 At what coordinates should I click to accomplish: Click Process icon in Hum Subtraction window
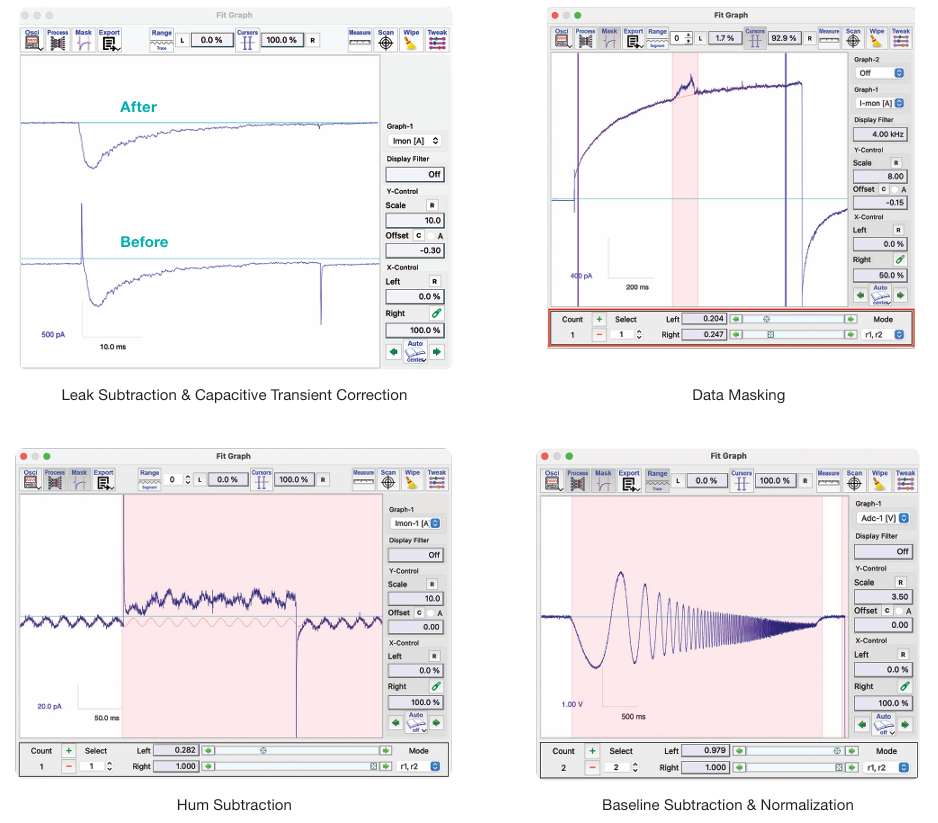(54, 480)
